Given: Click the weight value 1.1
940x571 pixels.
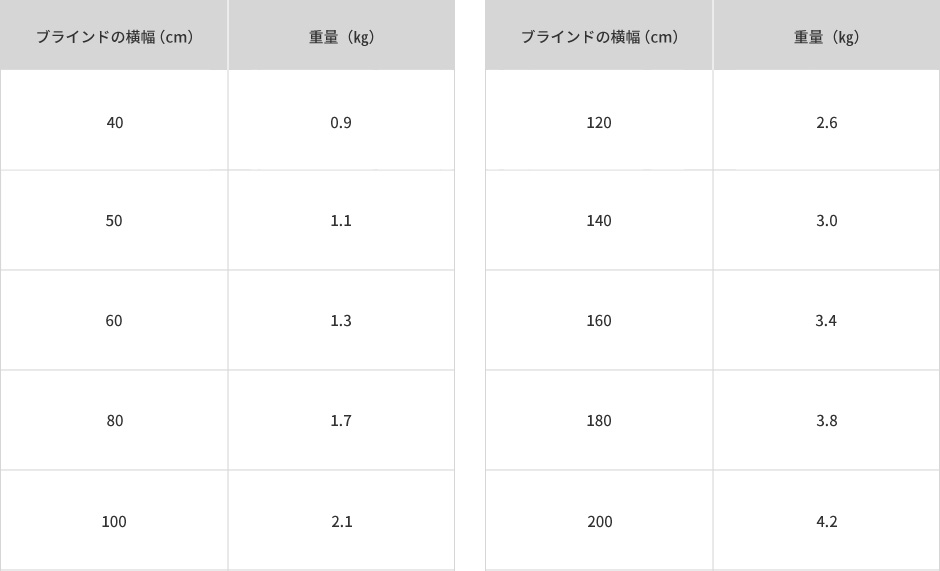Looking at the screenshot, I should [341, 221].
